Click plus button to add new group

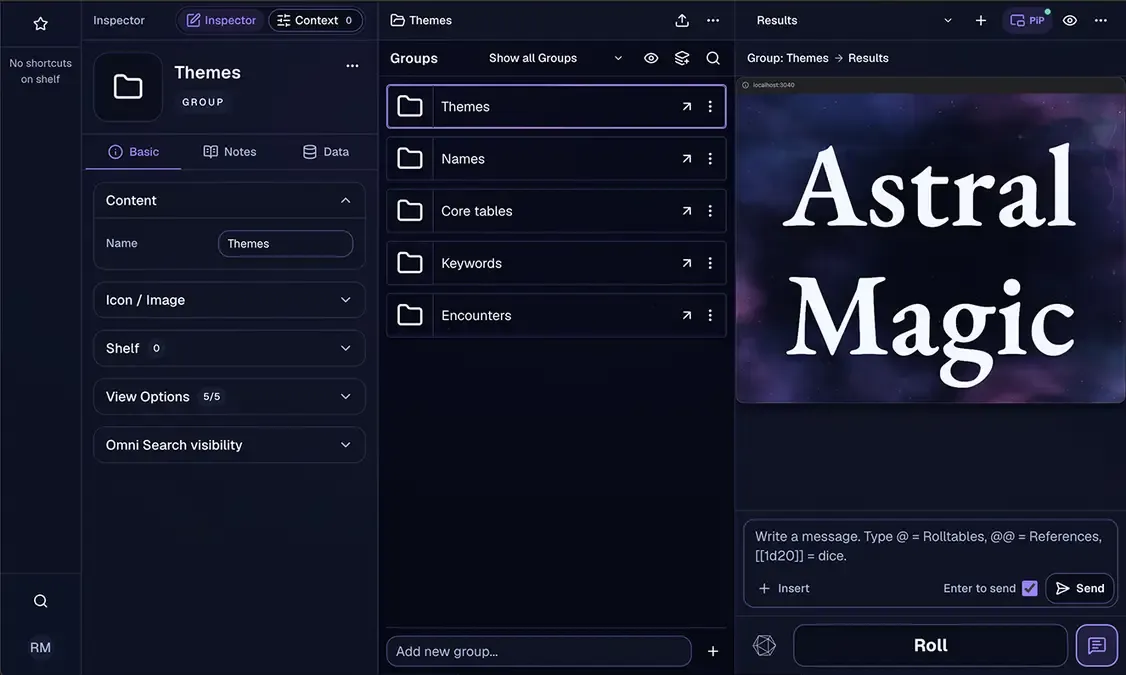tap(712, 651)
